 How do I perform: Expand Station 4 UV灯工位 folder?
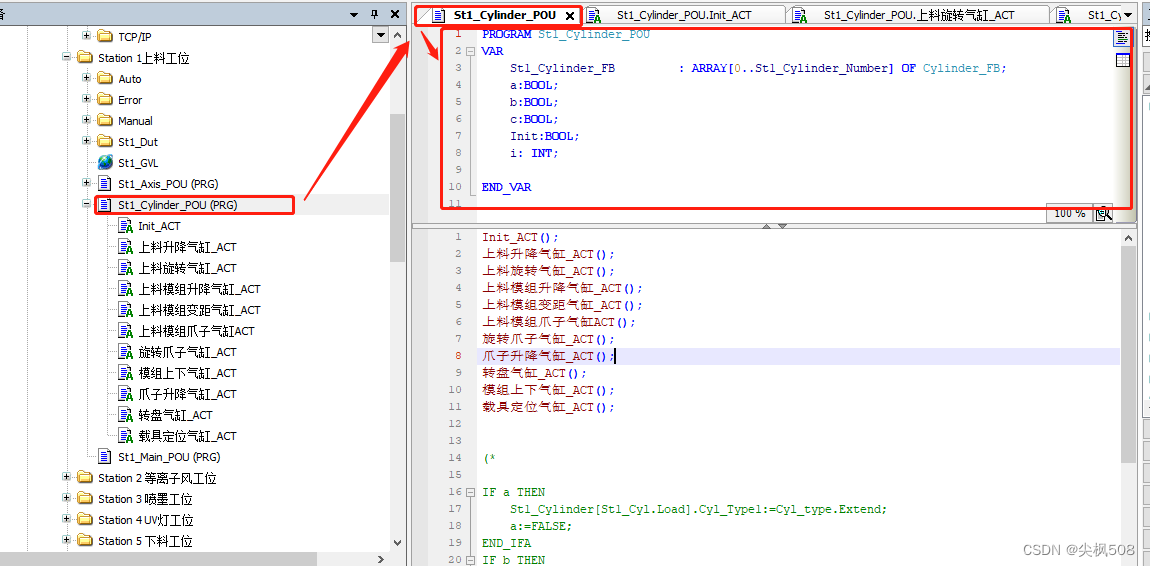(67, 520)
